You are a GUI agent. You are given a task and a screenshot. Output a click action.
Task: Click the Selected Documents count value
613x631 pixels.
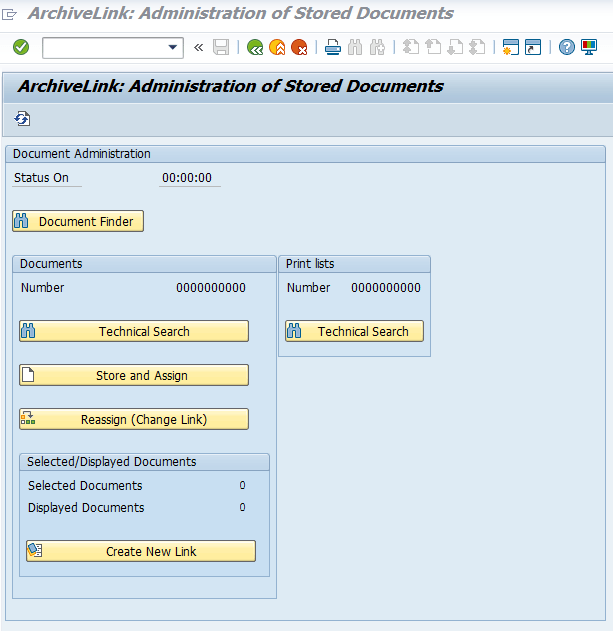[x=242, y=485]
